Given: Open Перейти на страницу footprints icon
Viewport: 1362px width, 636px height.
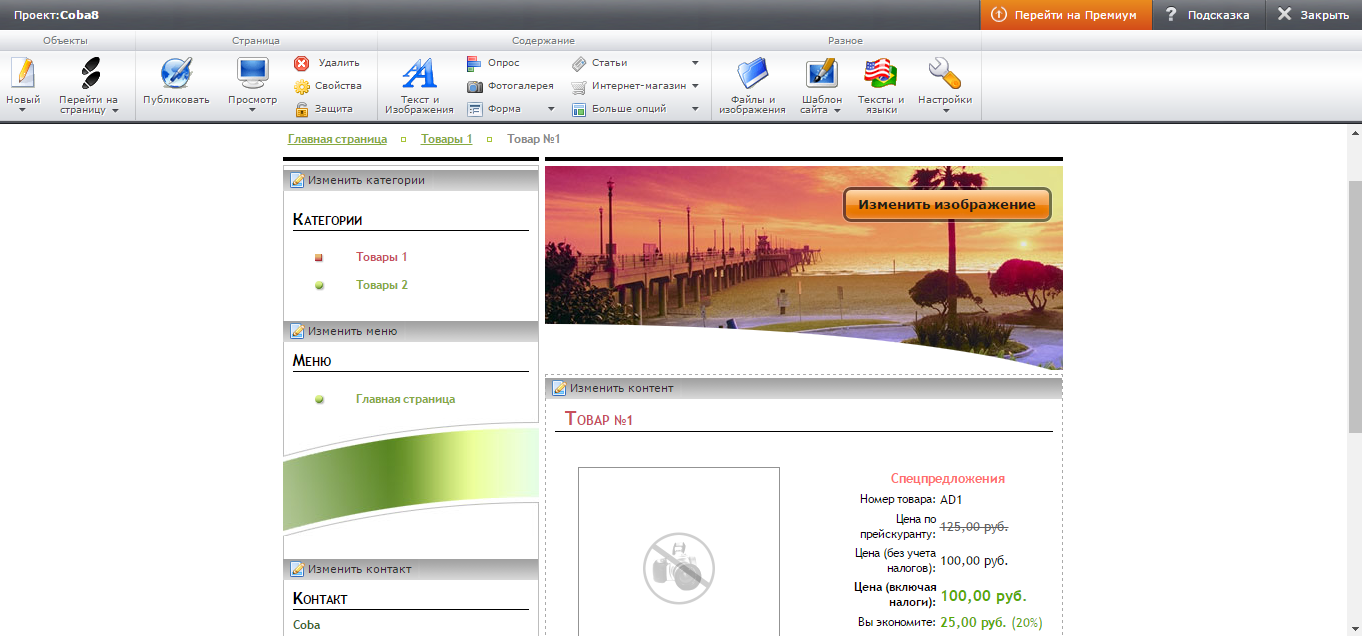Looking at the screenshot, I should (x=90, y=73).
